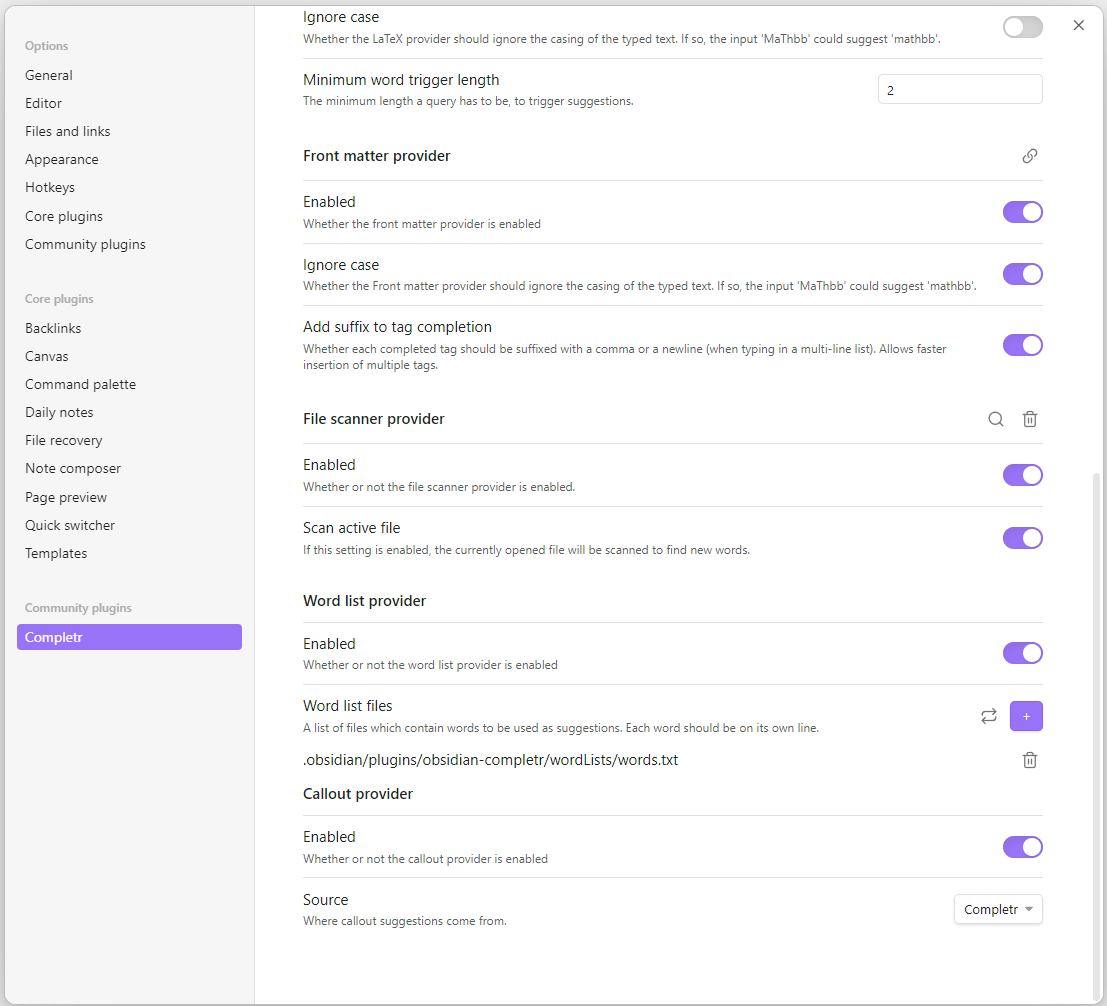The height and width of the screenshot is (1006, 1107).
Task: Open Backlinks plugin settings
Action: pos(129,328)
